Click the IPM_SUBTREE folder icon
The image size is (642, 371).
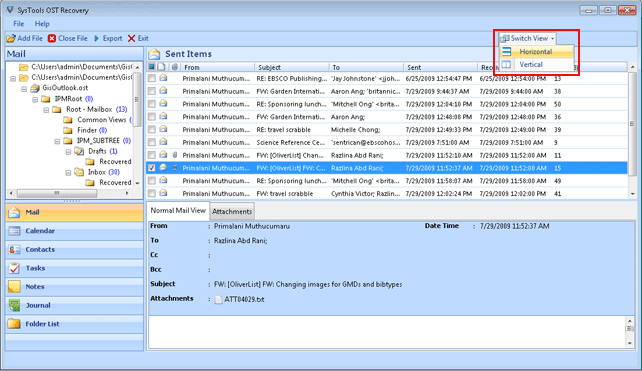coord(68,141)
